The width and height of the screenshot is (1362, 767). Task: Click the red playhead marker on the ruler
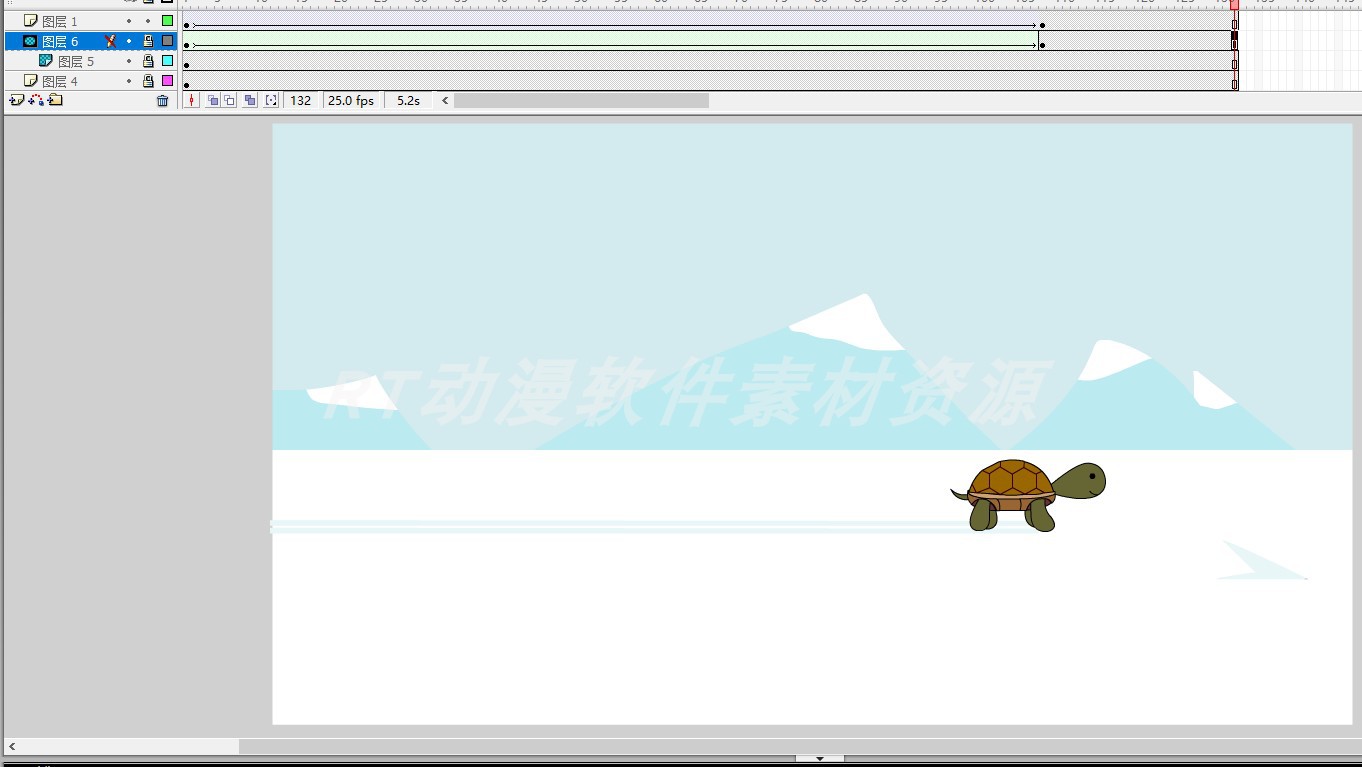point(1235,5)
